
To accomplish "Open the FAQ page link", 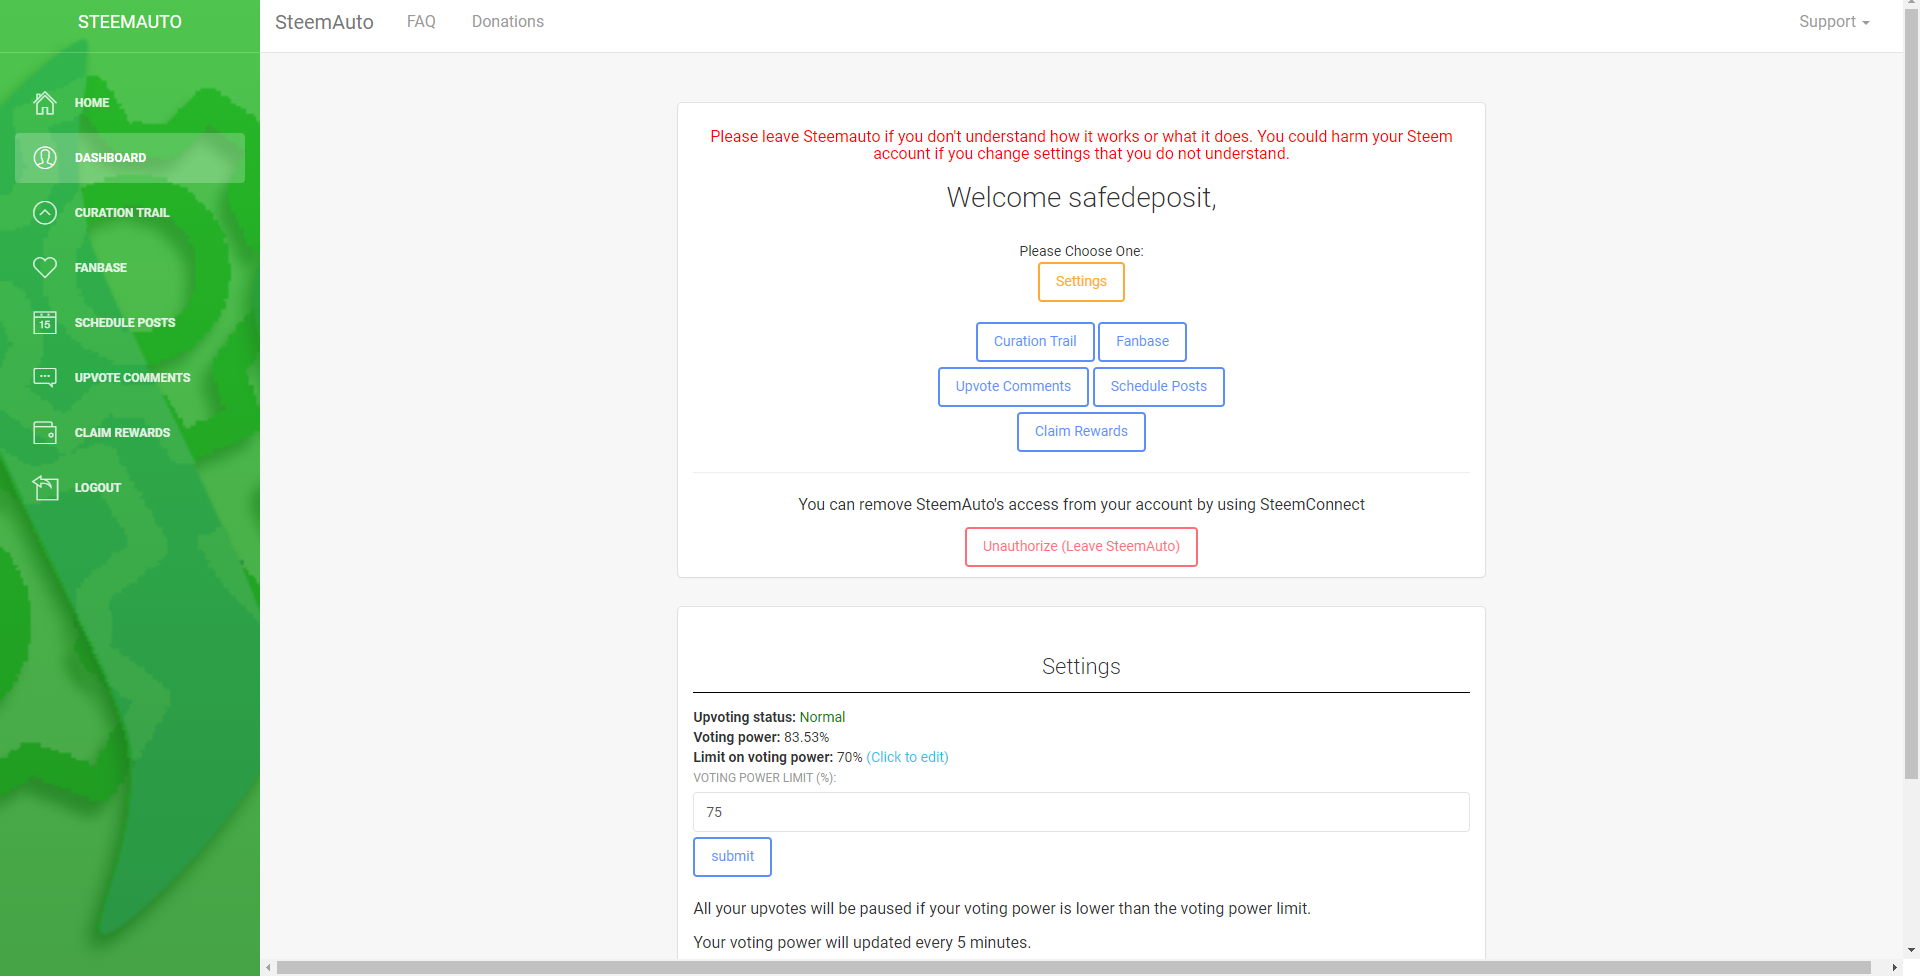I will pyautogui.click(x=421, y=22).
